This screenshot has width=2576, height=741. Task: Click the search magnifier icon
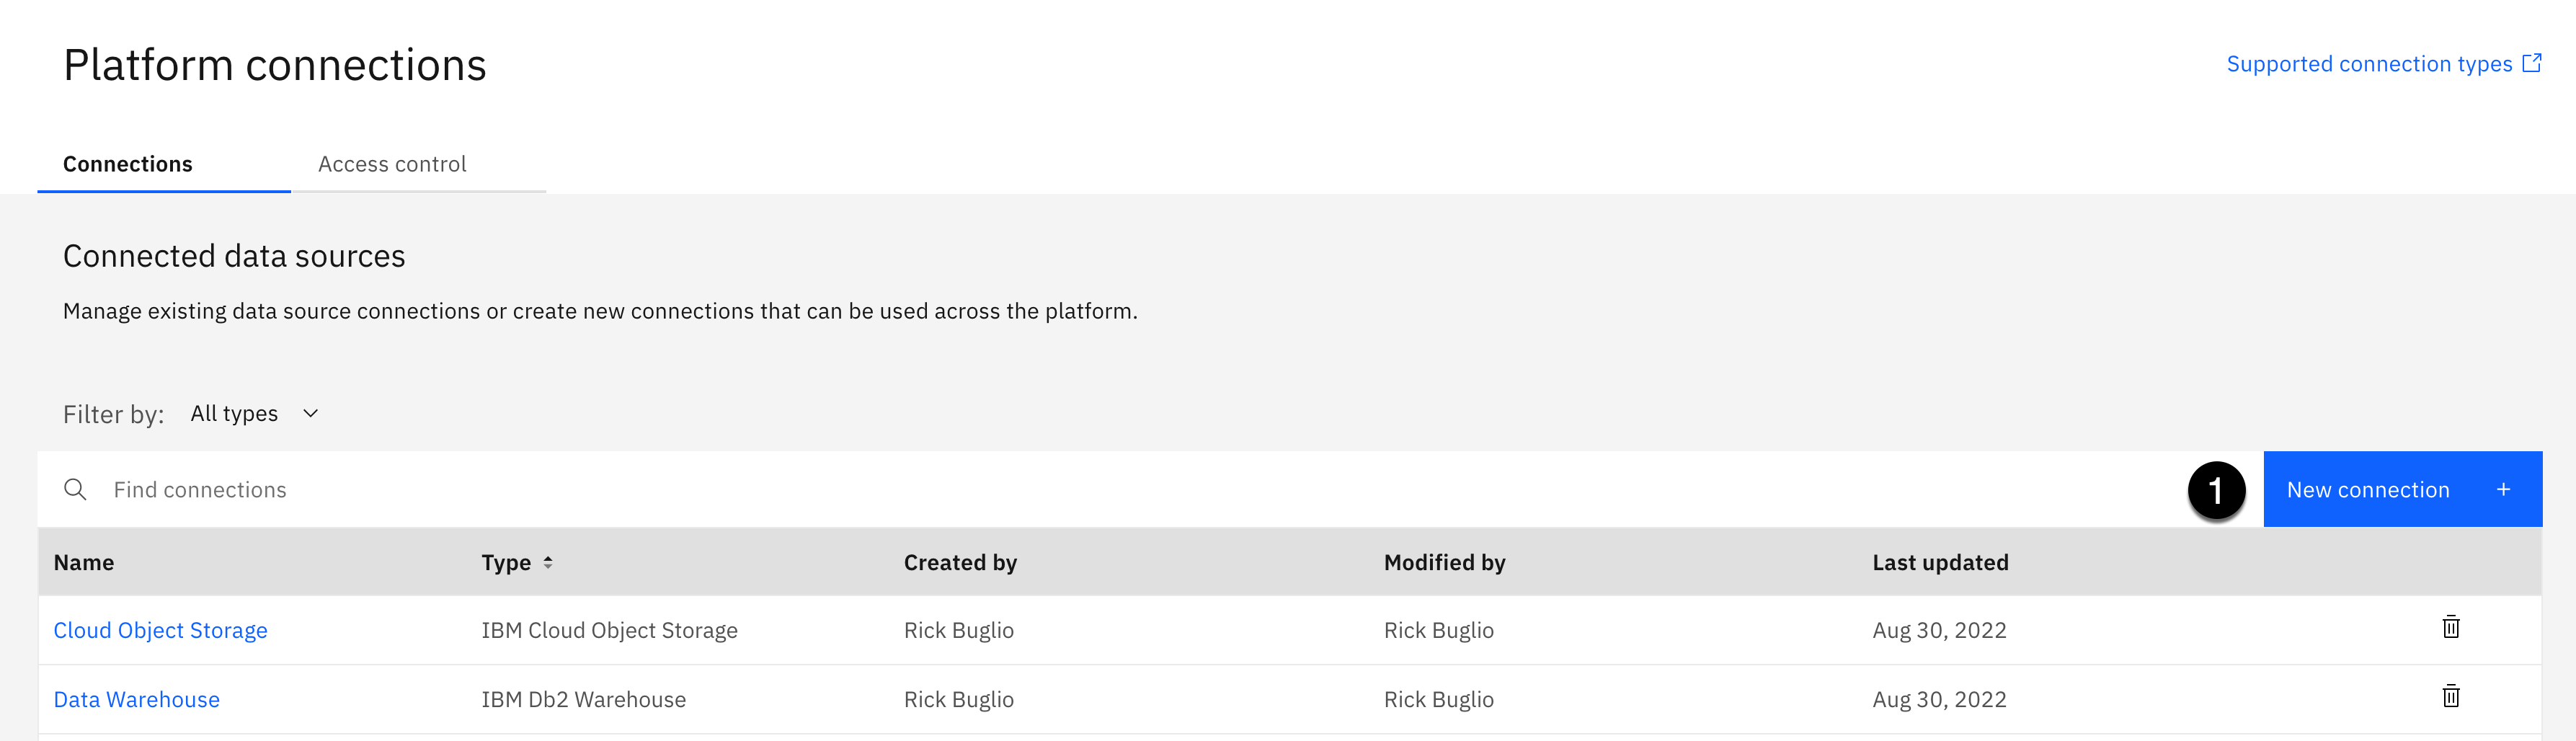pos(75,490)
